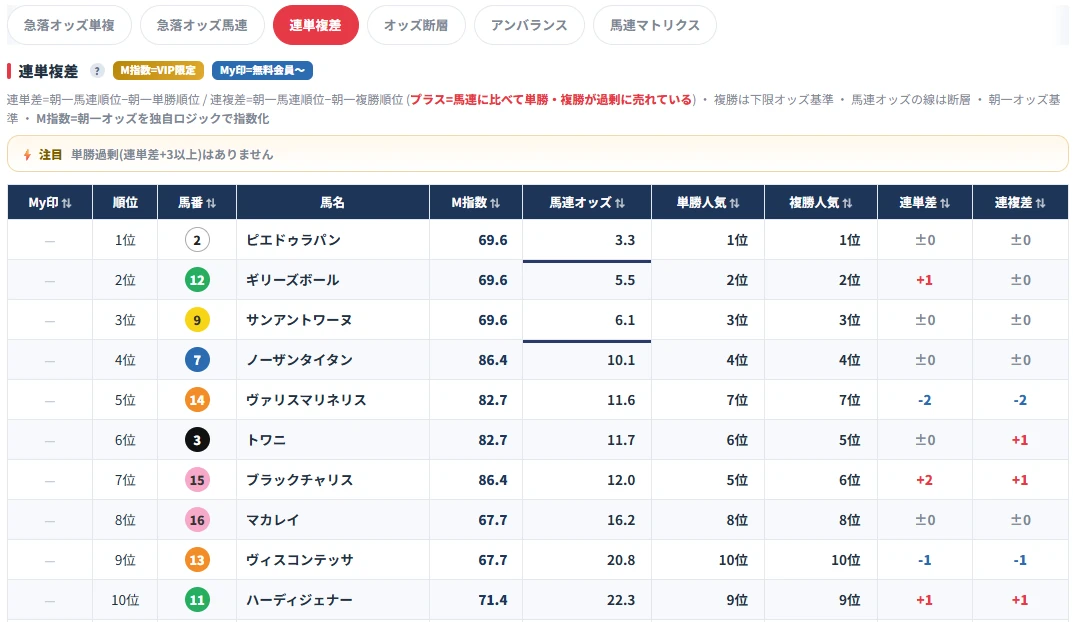Click horse name マカレイ

click(x=272, y=520)
